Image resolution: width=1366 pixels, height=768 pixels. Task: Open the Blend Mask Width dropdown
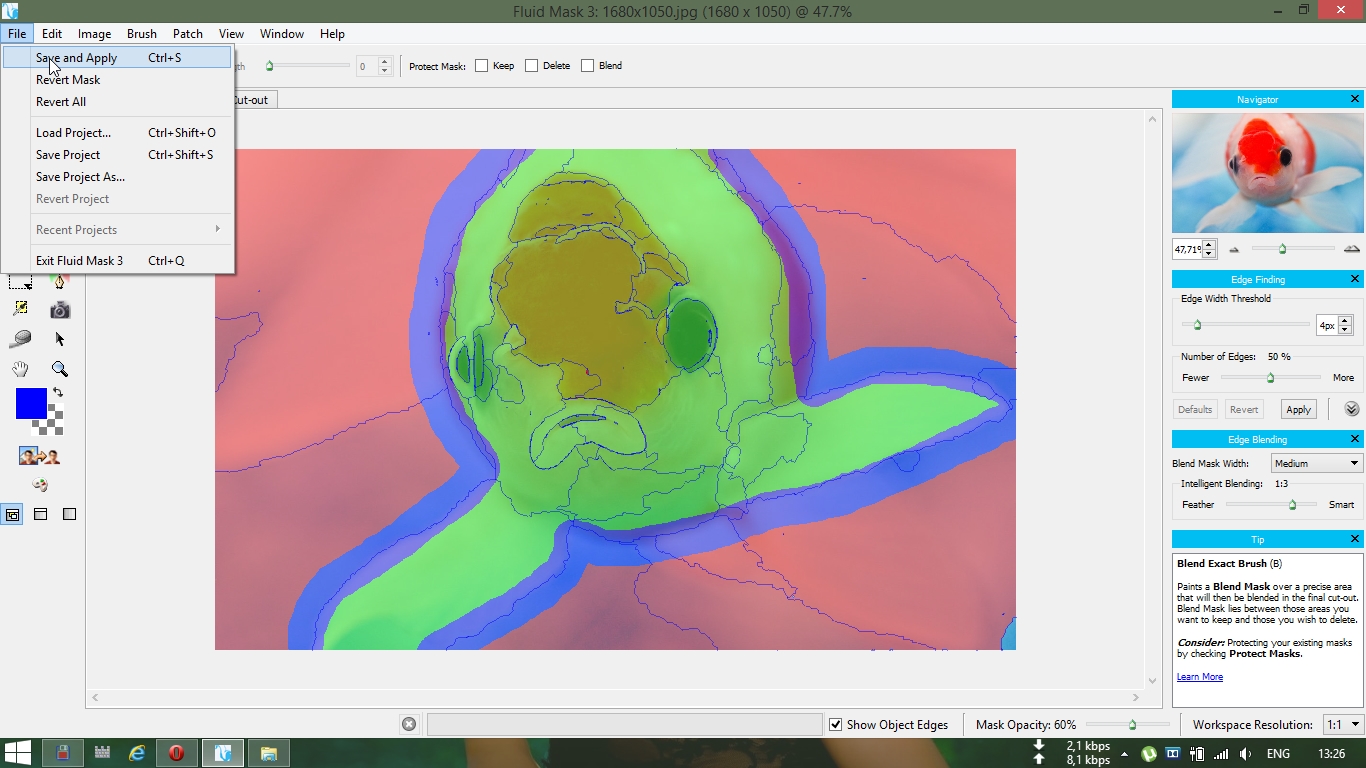(x=1316, y=463)
